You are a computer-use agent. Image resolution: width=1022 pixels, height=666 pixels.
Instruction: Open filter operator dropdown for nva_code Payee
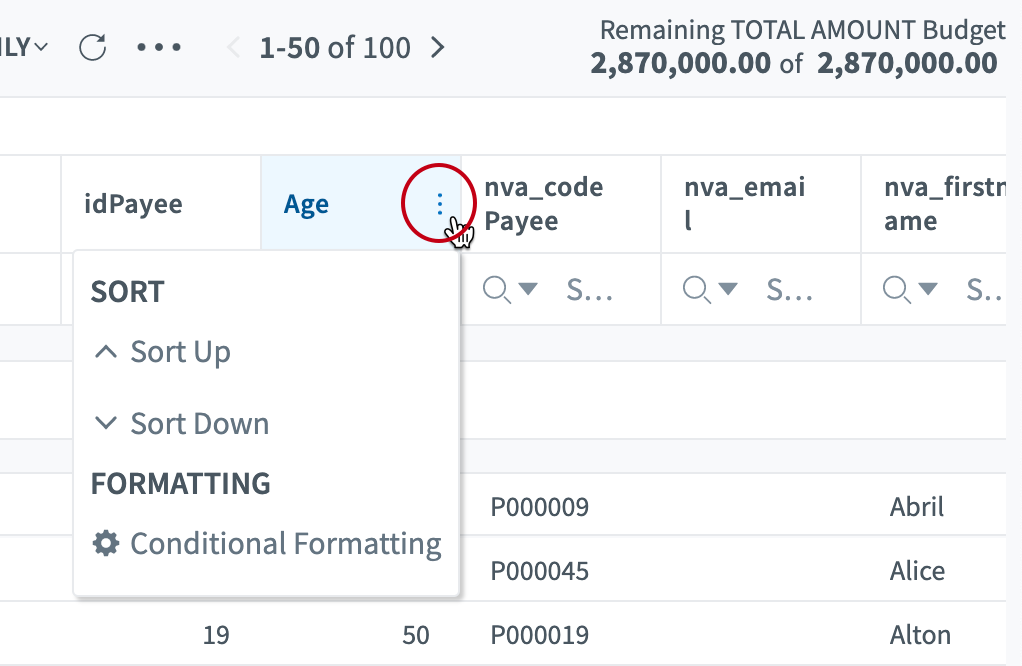pyautogui.click(x=528, y=289)
